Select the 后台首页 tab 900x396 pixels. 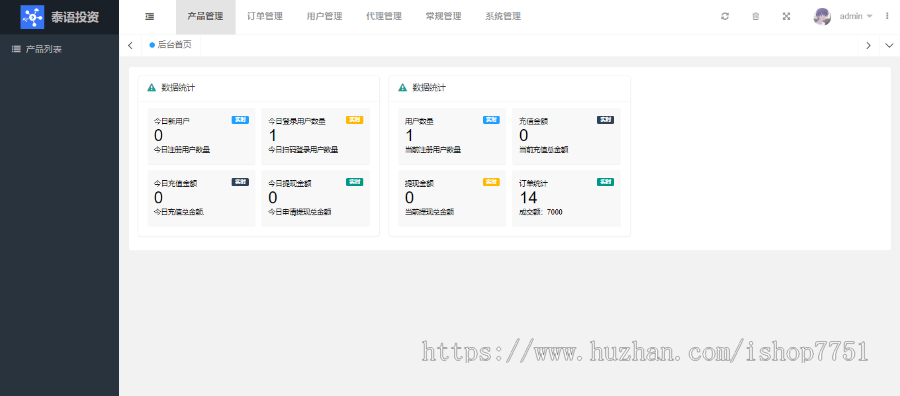tap(170, 45)
